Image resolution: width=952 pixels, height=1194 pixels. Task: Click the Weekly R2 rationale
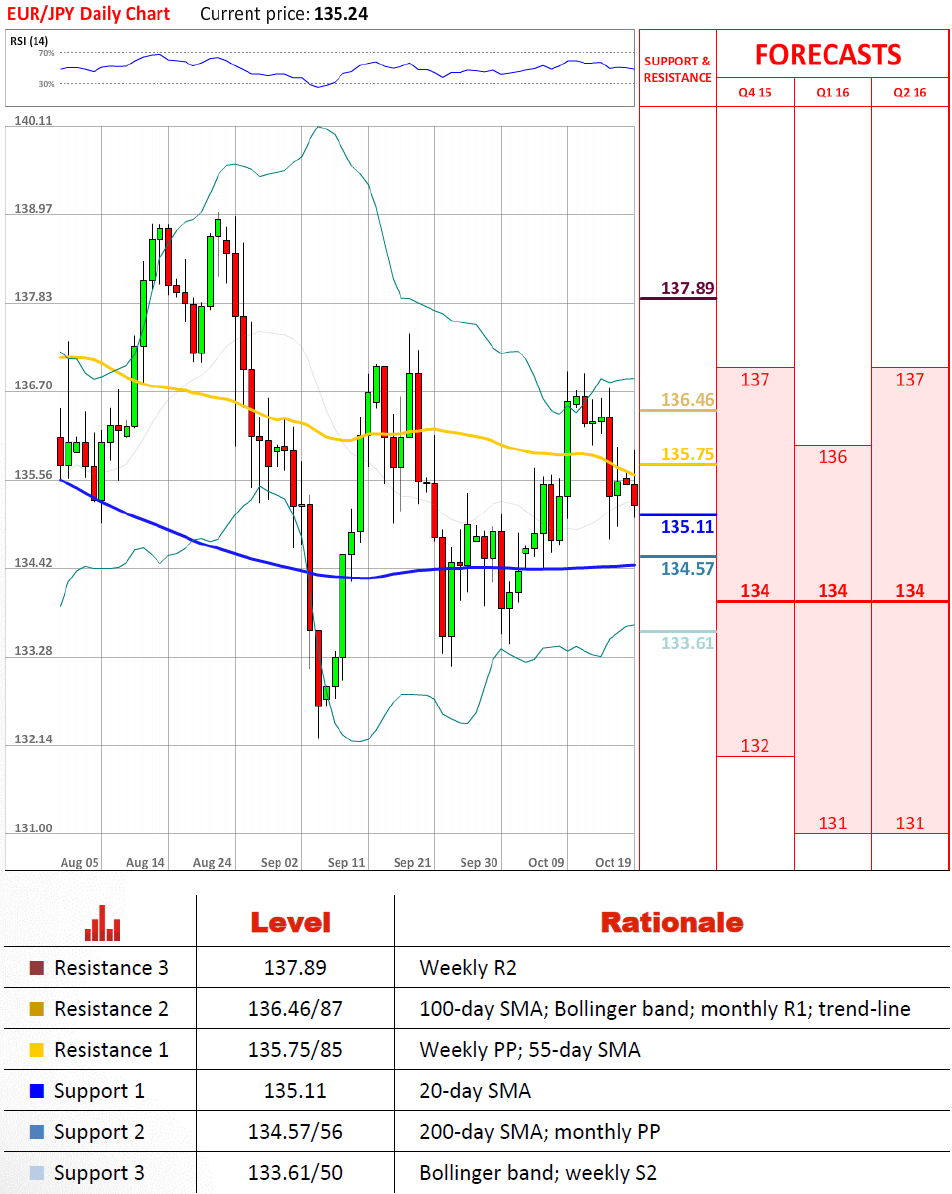(468, 968)
